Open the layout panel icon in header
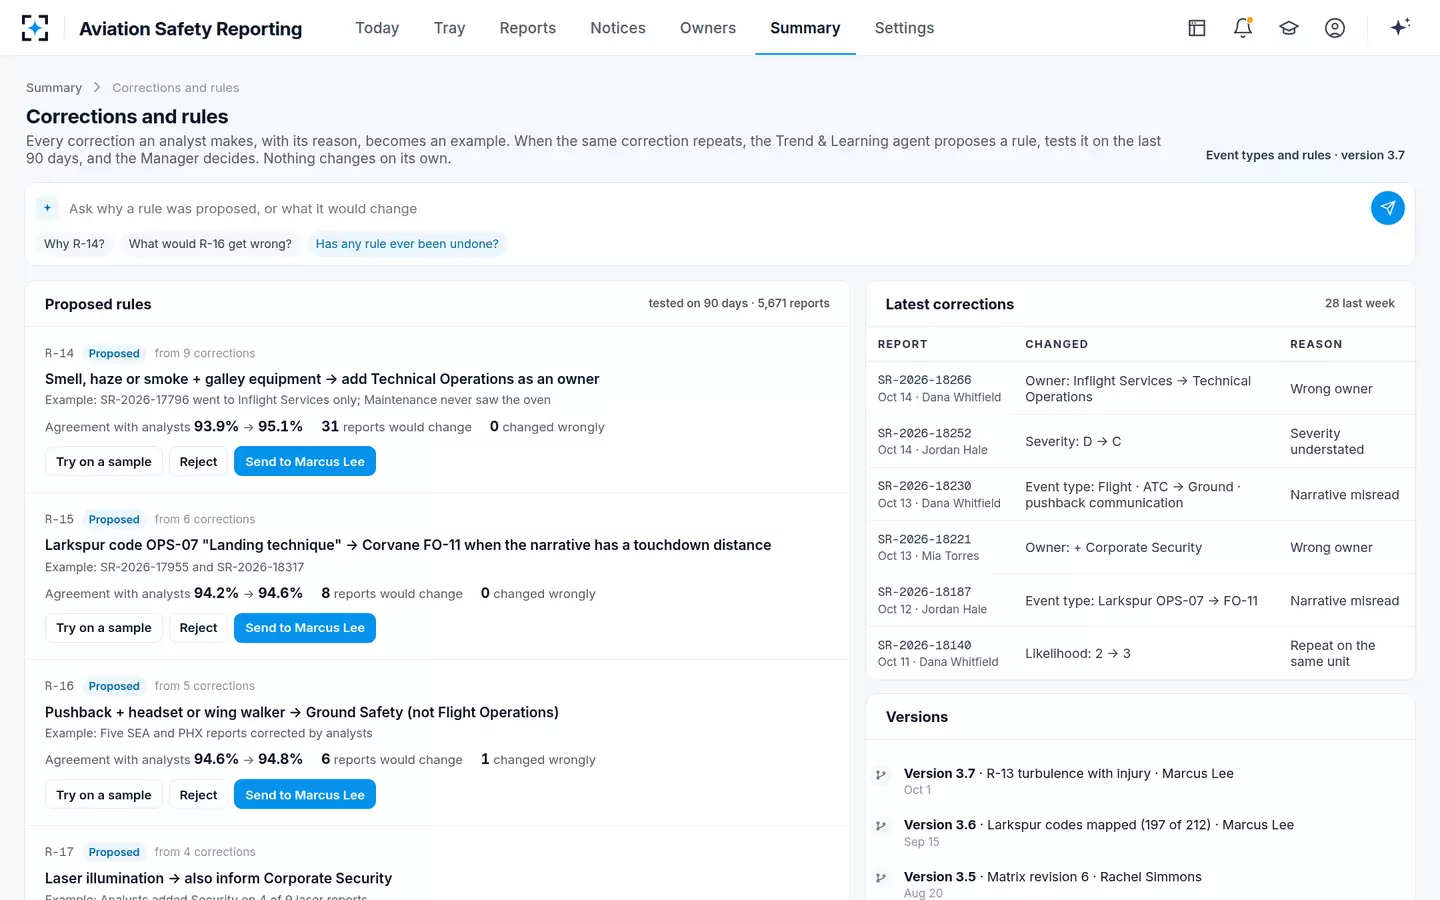 [x=1197, y=28]
